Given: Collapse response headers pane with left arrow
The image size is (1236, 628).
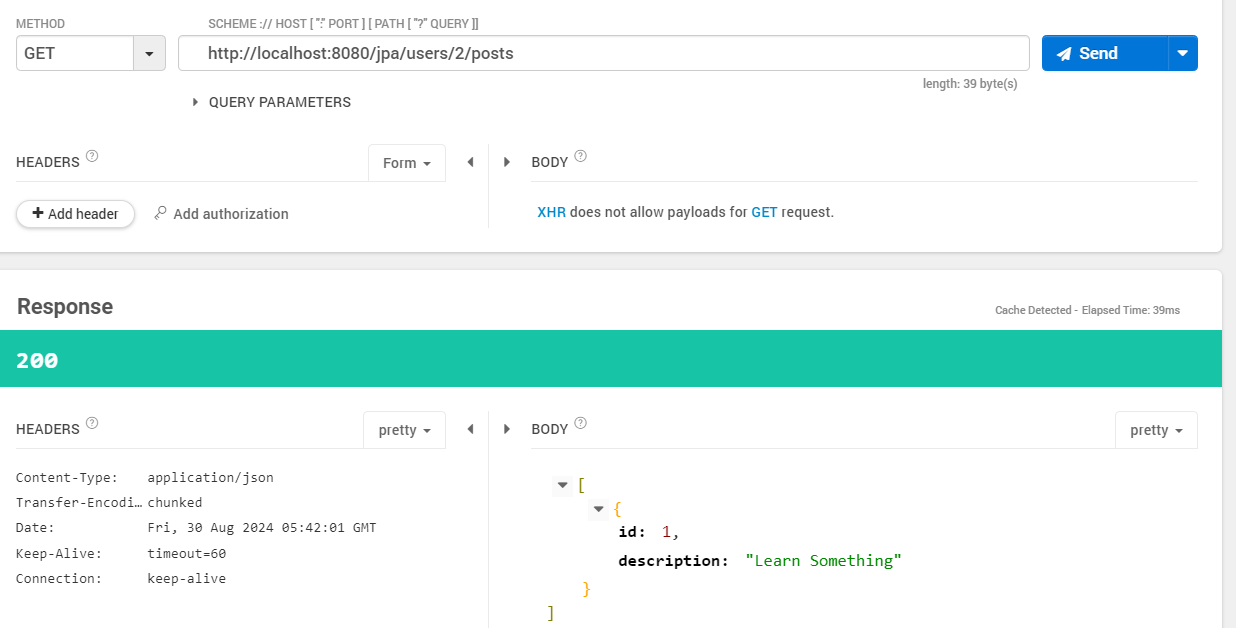Looking at the screenshot, I should pos(470,429).
